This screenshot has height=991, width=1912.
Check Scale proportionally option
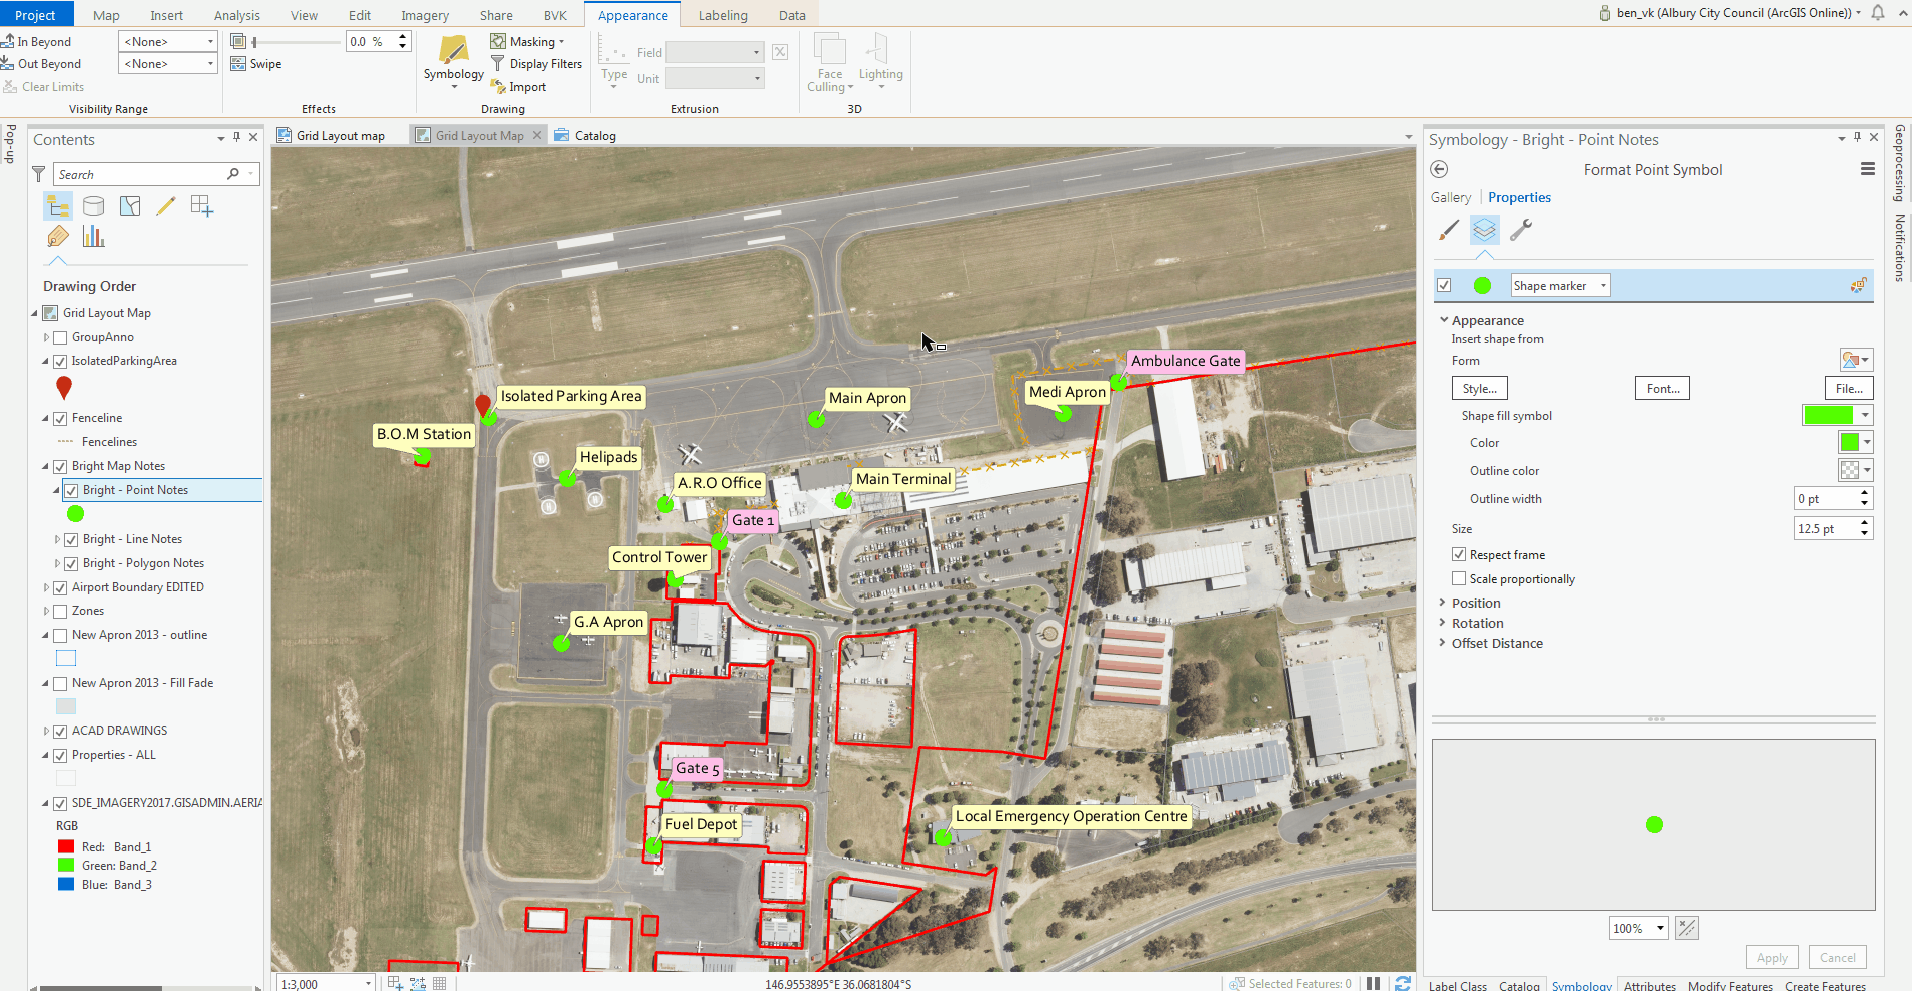tap(1459, 578)
